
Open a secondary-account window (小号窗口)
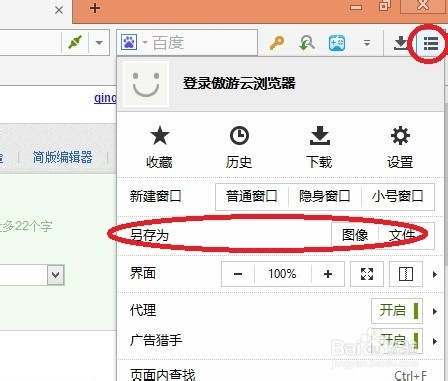[x=398, y=196]
